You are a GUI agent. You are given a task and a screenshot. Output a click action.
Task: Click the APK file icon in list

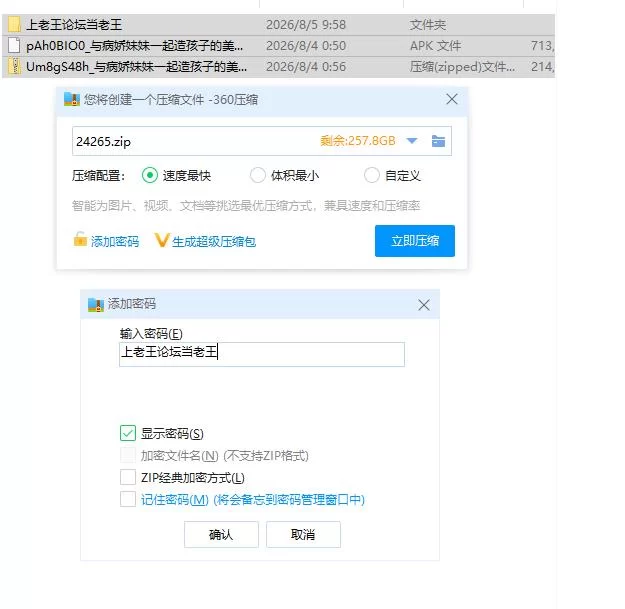pos(14,45)
